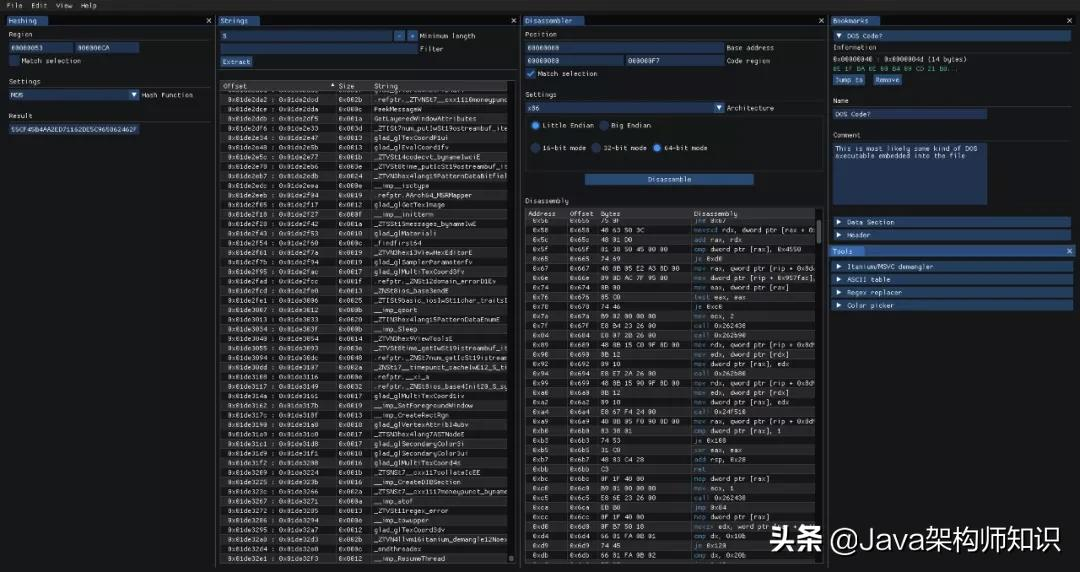Expand Itanium/MSVC demangler tool
Image resolution: width=1080 pixels, height=572 pixels.
(952, 267)
